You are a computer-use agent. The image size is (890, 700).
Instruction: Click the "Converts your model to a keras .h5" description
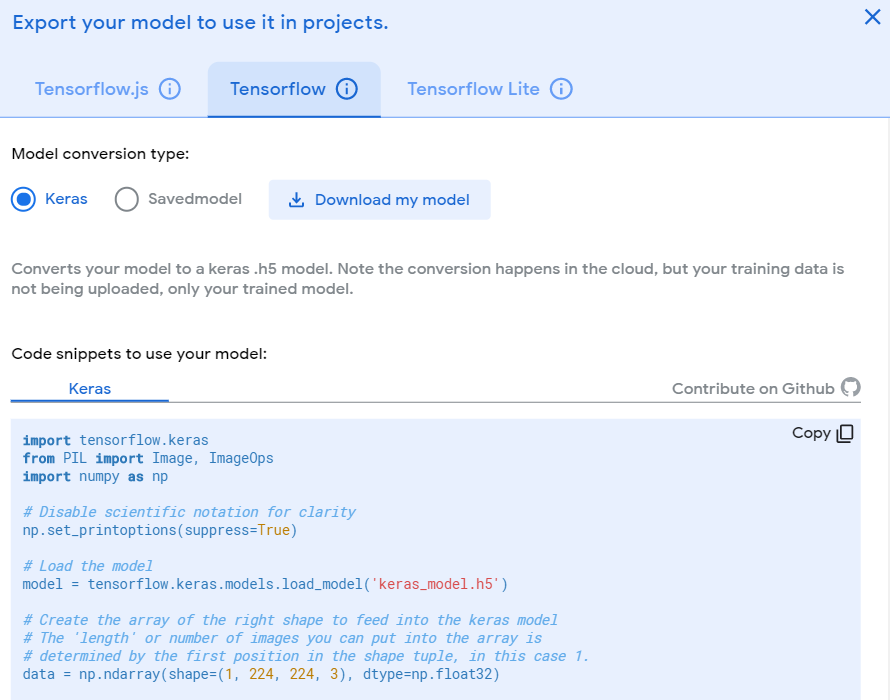(428, 279)
